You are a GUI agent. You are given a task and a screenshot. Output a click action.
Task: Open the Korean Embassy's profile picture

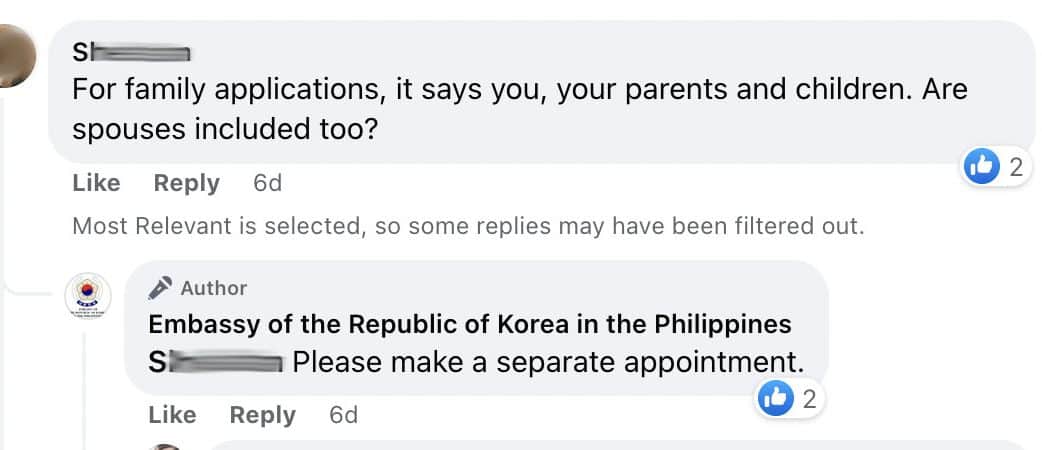pyautogui.click(x=89, y=299)
